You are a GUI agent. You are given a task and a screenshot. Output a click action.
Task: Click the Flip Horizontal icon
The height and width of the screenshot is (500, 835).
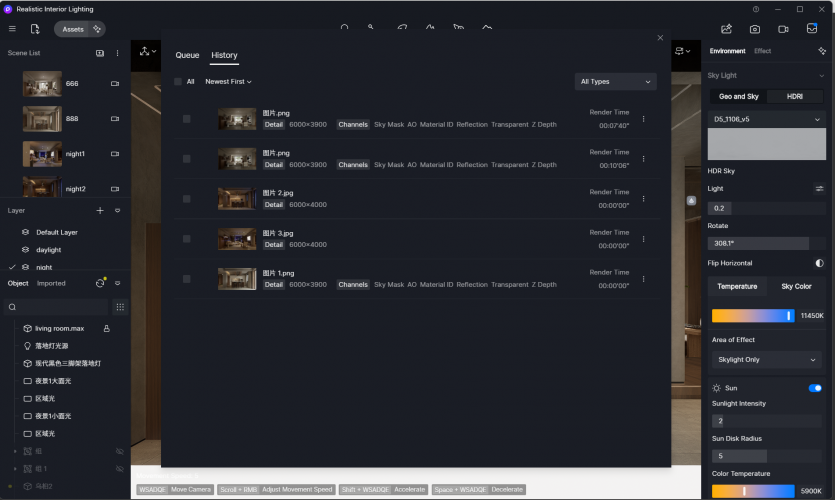[x=819, y=263]
